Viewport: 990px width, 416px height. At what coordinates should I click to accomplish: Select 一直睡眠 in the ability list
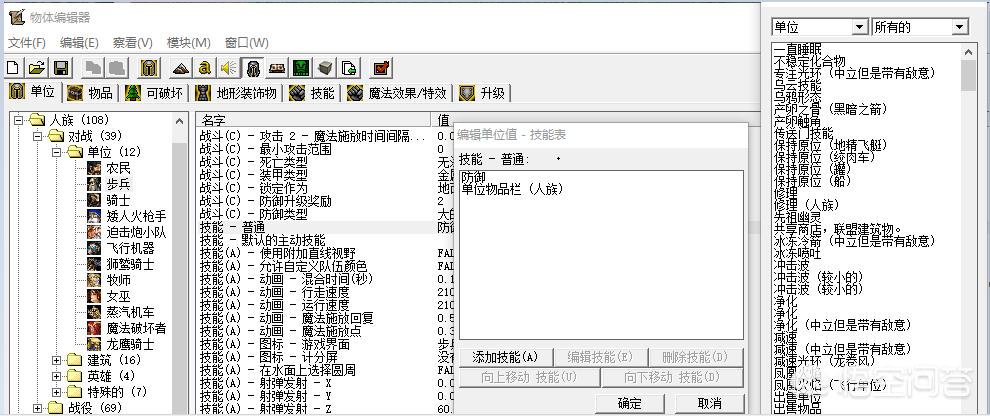[x=798, y=49]
